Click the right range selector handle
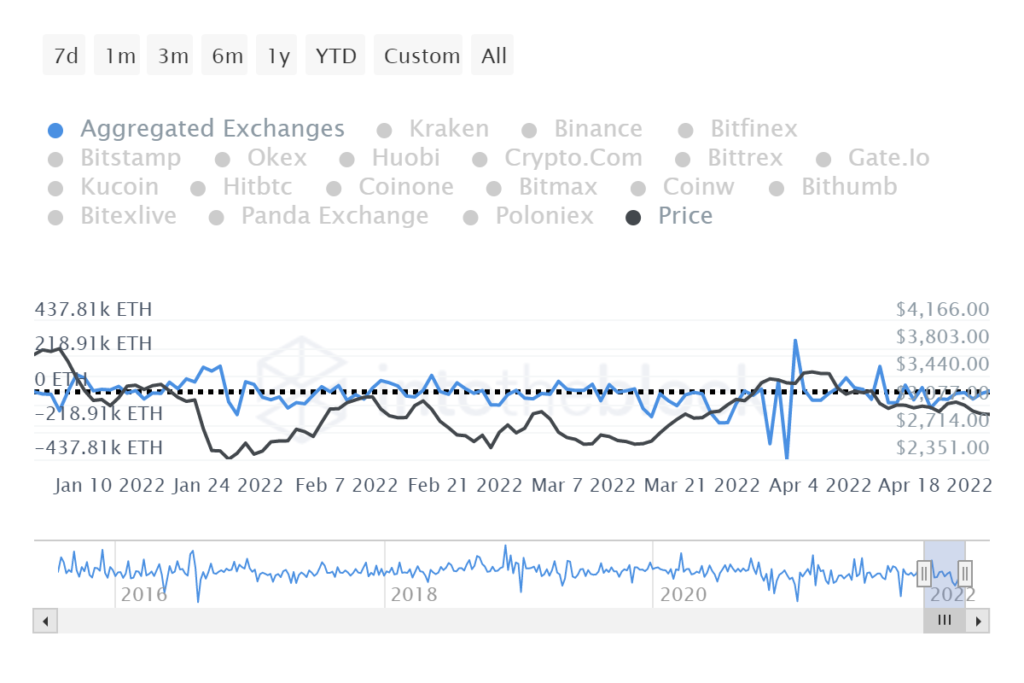 965,574
